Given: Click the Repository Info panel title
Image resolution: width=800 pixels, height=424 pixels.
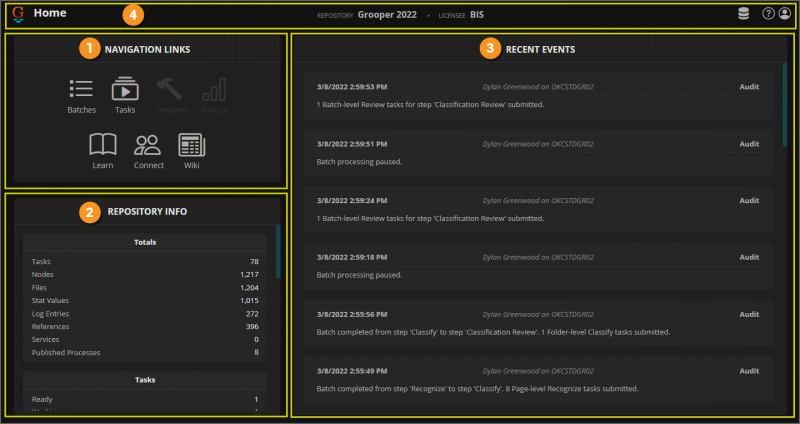Looking at the screenshot, I should [147, 212].
